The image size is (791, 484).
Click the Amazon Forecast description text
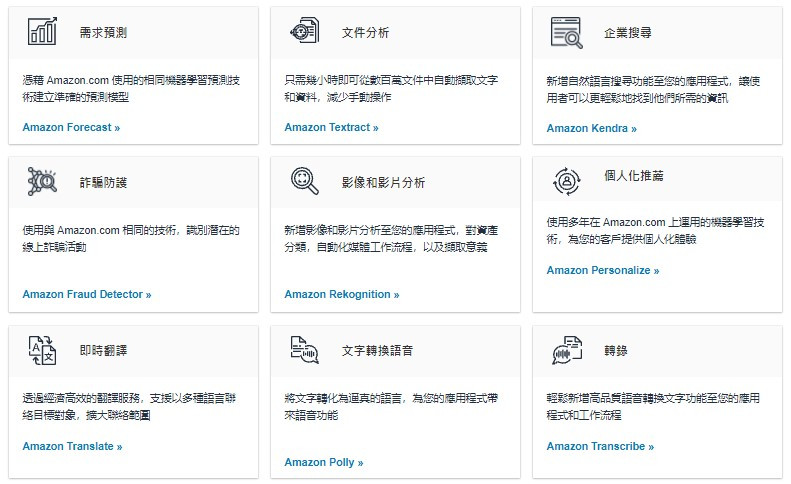[131, 88]
